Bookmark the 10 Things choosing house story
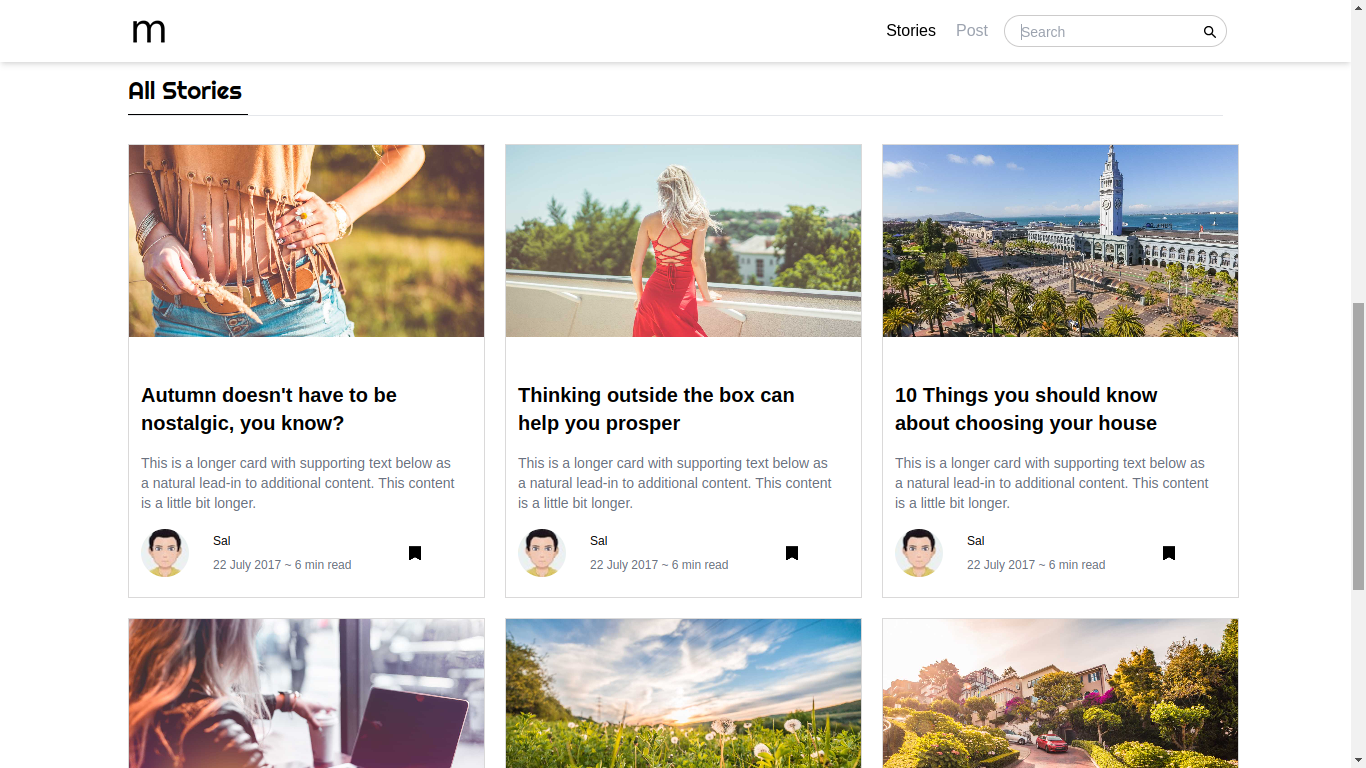 1169,553
